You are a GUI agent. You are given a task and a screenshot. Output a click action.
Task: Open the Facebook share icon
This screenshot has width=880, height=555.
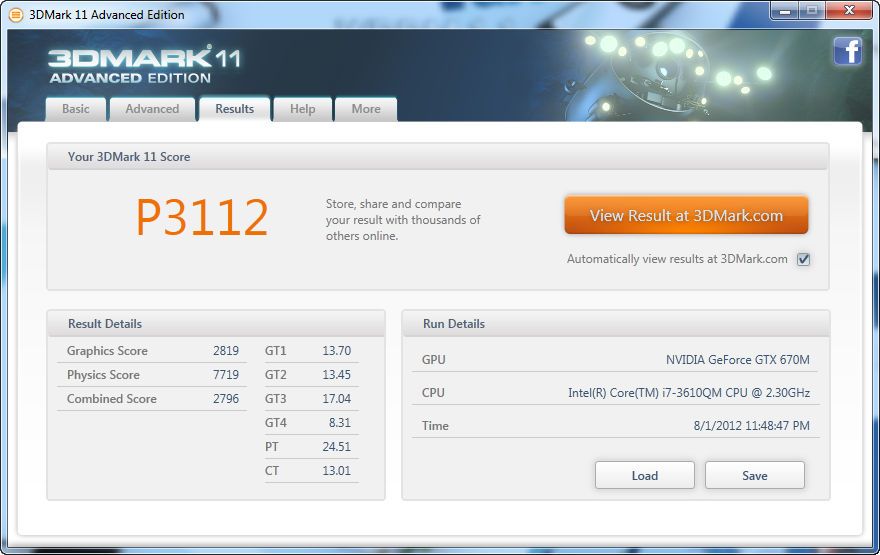point(847,51)
